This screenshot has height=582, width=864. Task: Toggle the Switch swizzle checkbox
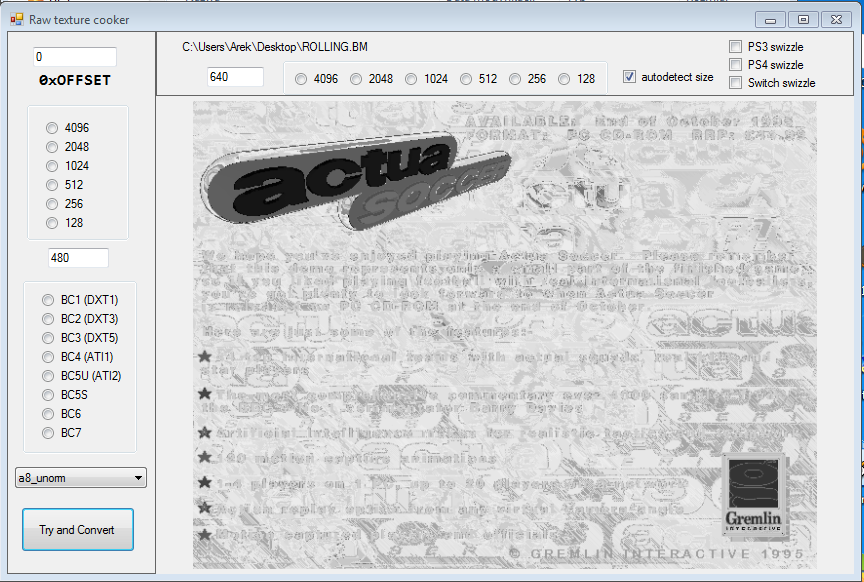click(736, 83)
